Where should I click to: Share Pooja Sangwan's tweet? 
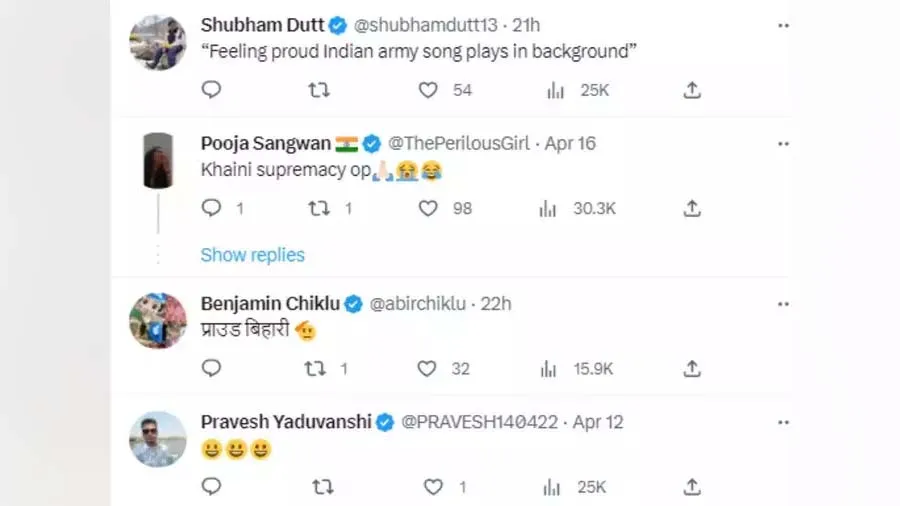(x=691, y=208)
